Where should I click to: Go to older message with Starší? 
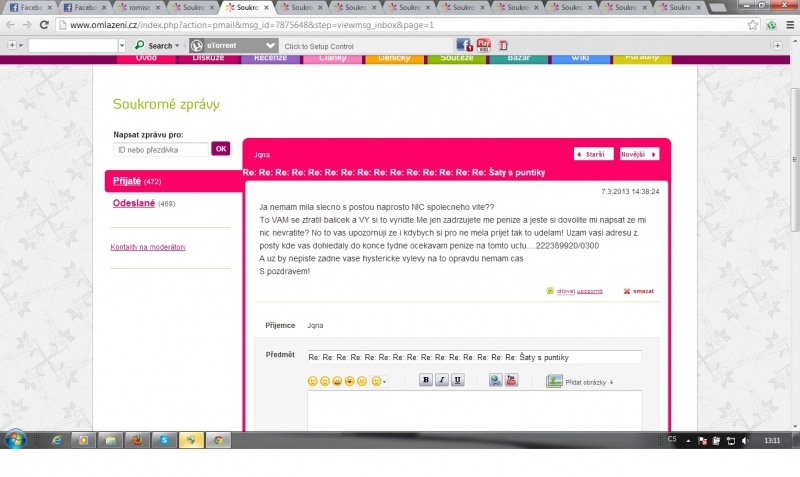(593, 154)
